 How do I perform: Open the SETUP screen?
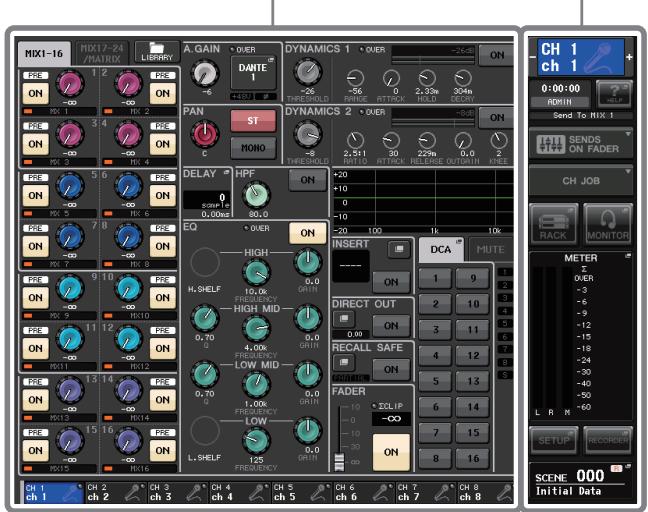point(553,441)
